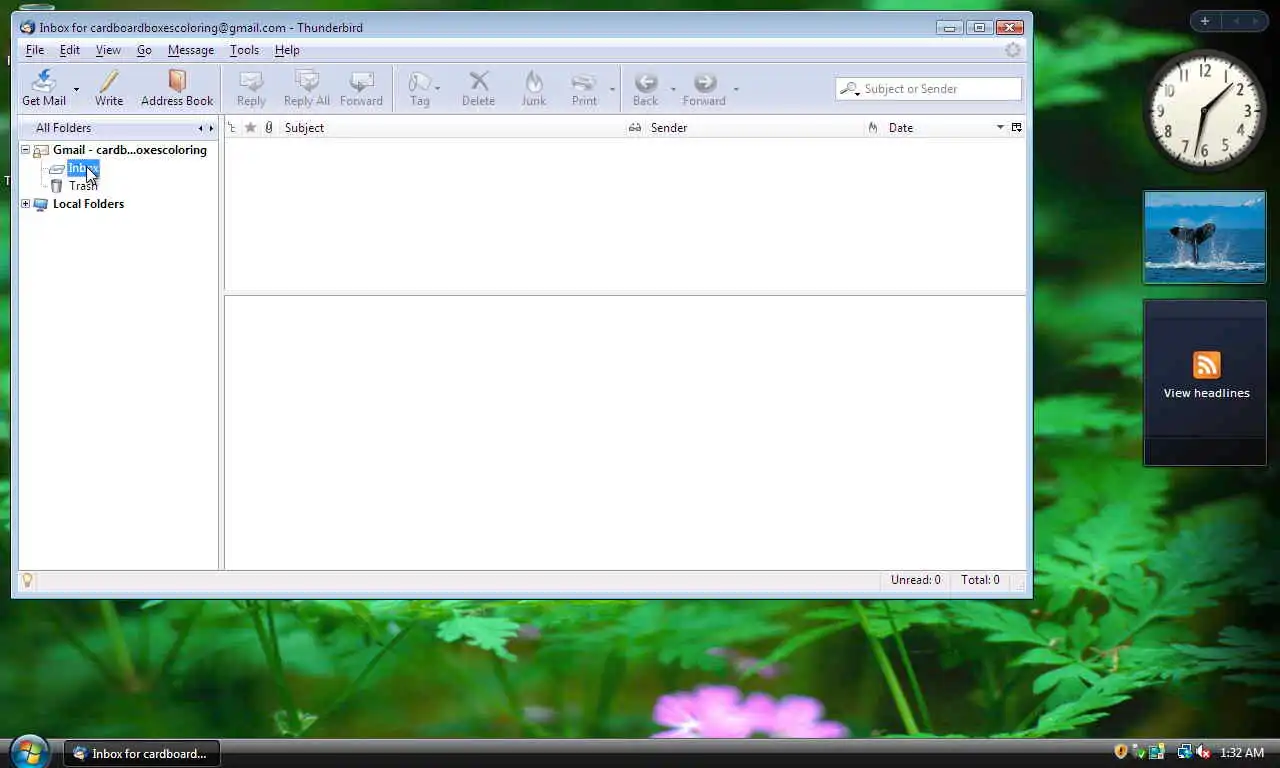Click the Get Mail toolbar button
This screenshot has width=1280, height=768.
[x=44, y=88]
